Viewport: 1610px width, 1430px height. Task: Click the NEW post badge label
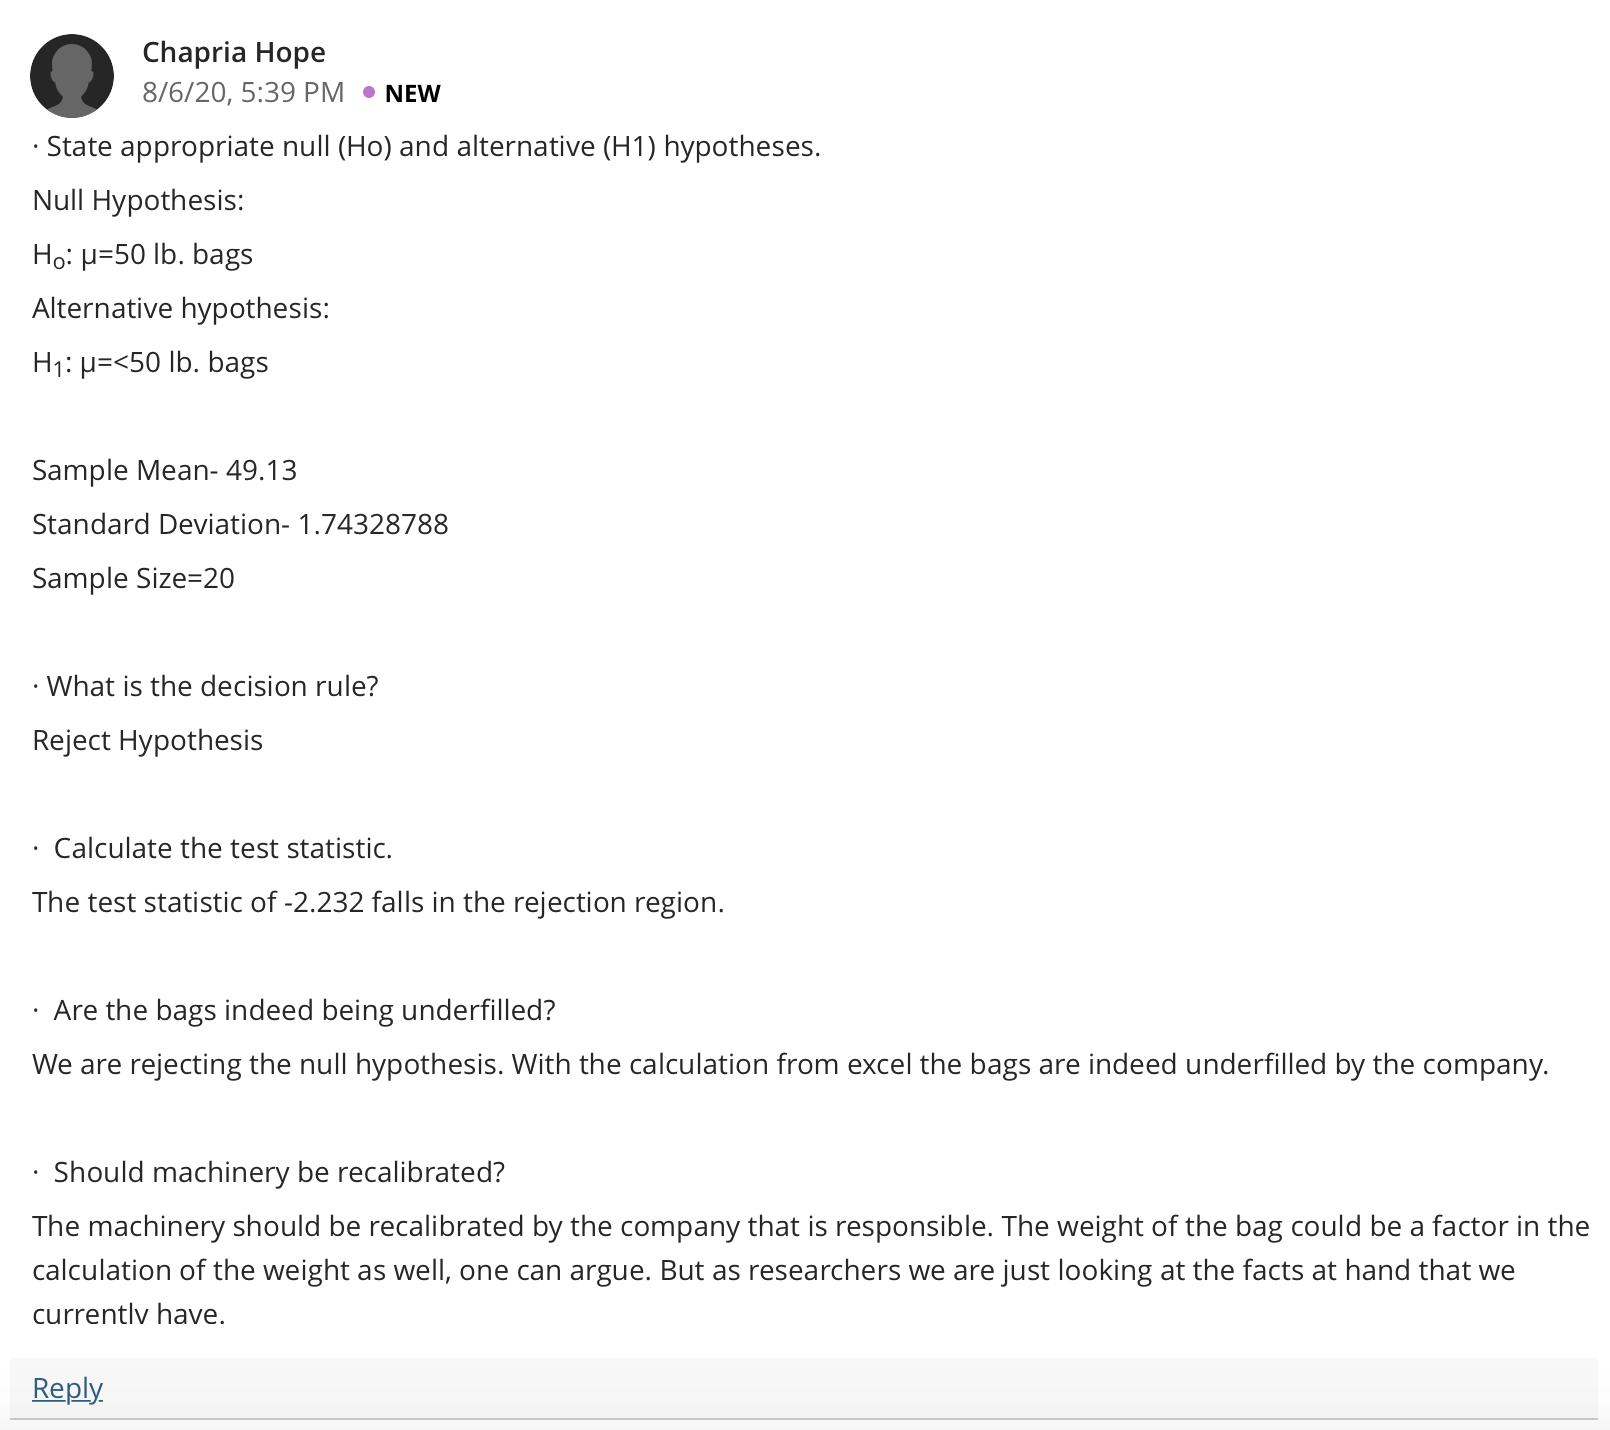click(x=412, y=93)
